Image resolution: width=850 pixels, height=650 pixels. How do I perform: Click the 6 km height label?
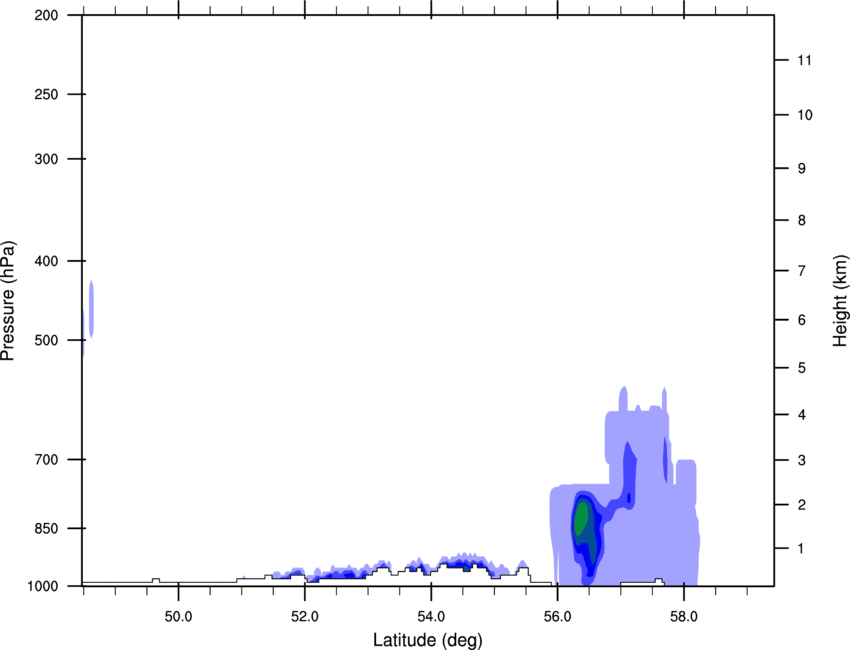[802, 320]
